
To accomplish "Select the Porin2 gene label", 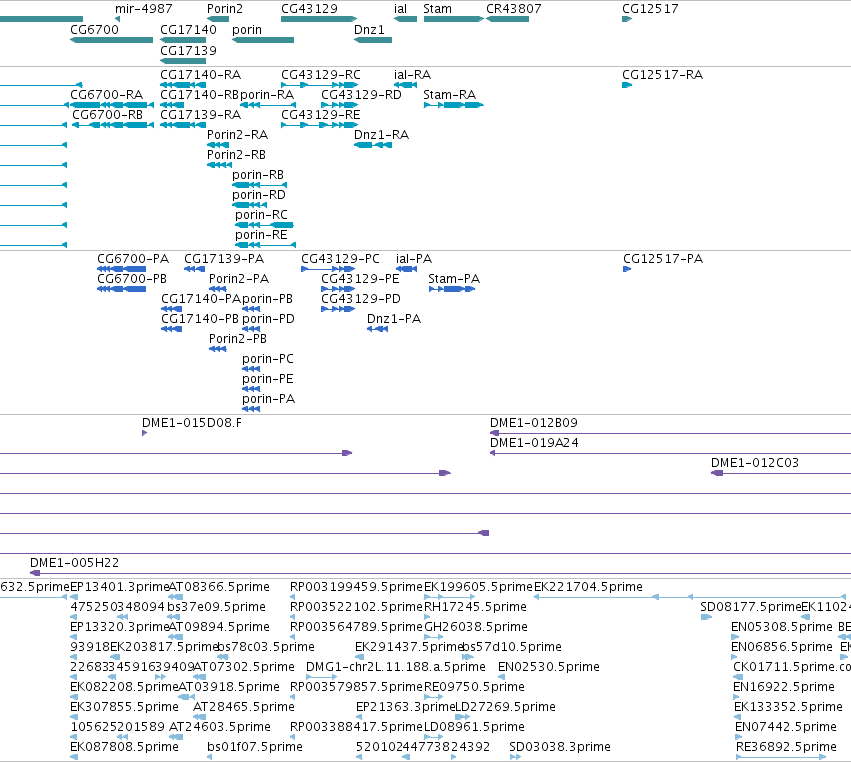I will [225, 9].
